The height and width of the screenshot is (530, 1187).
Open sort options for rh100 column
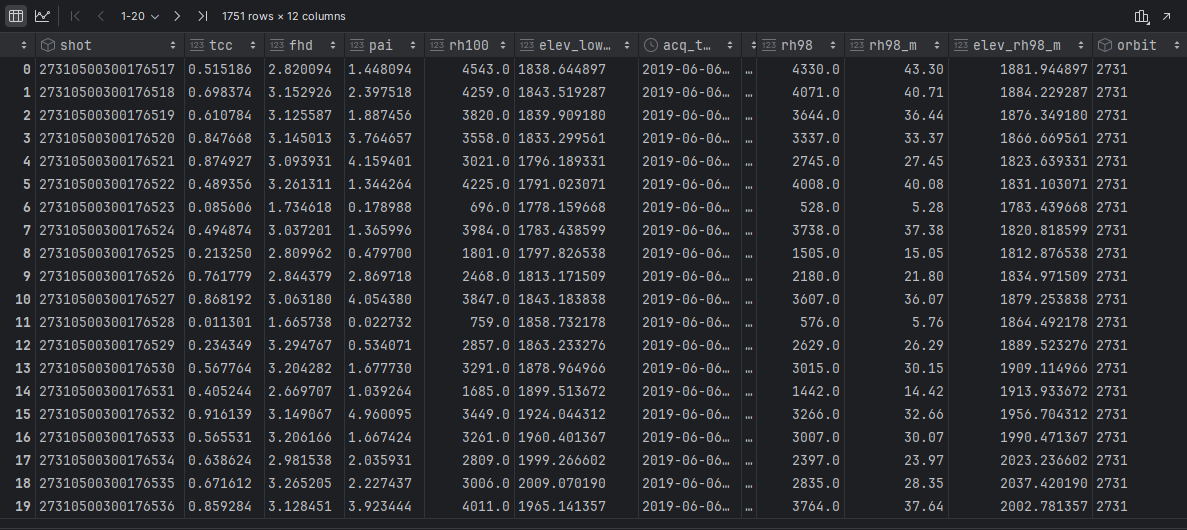click(501, 45)
